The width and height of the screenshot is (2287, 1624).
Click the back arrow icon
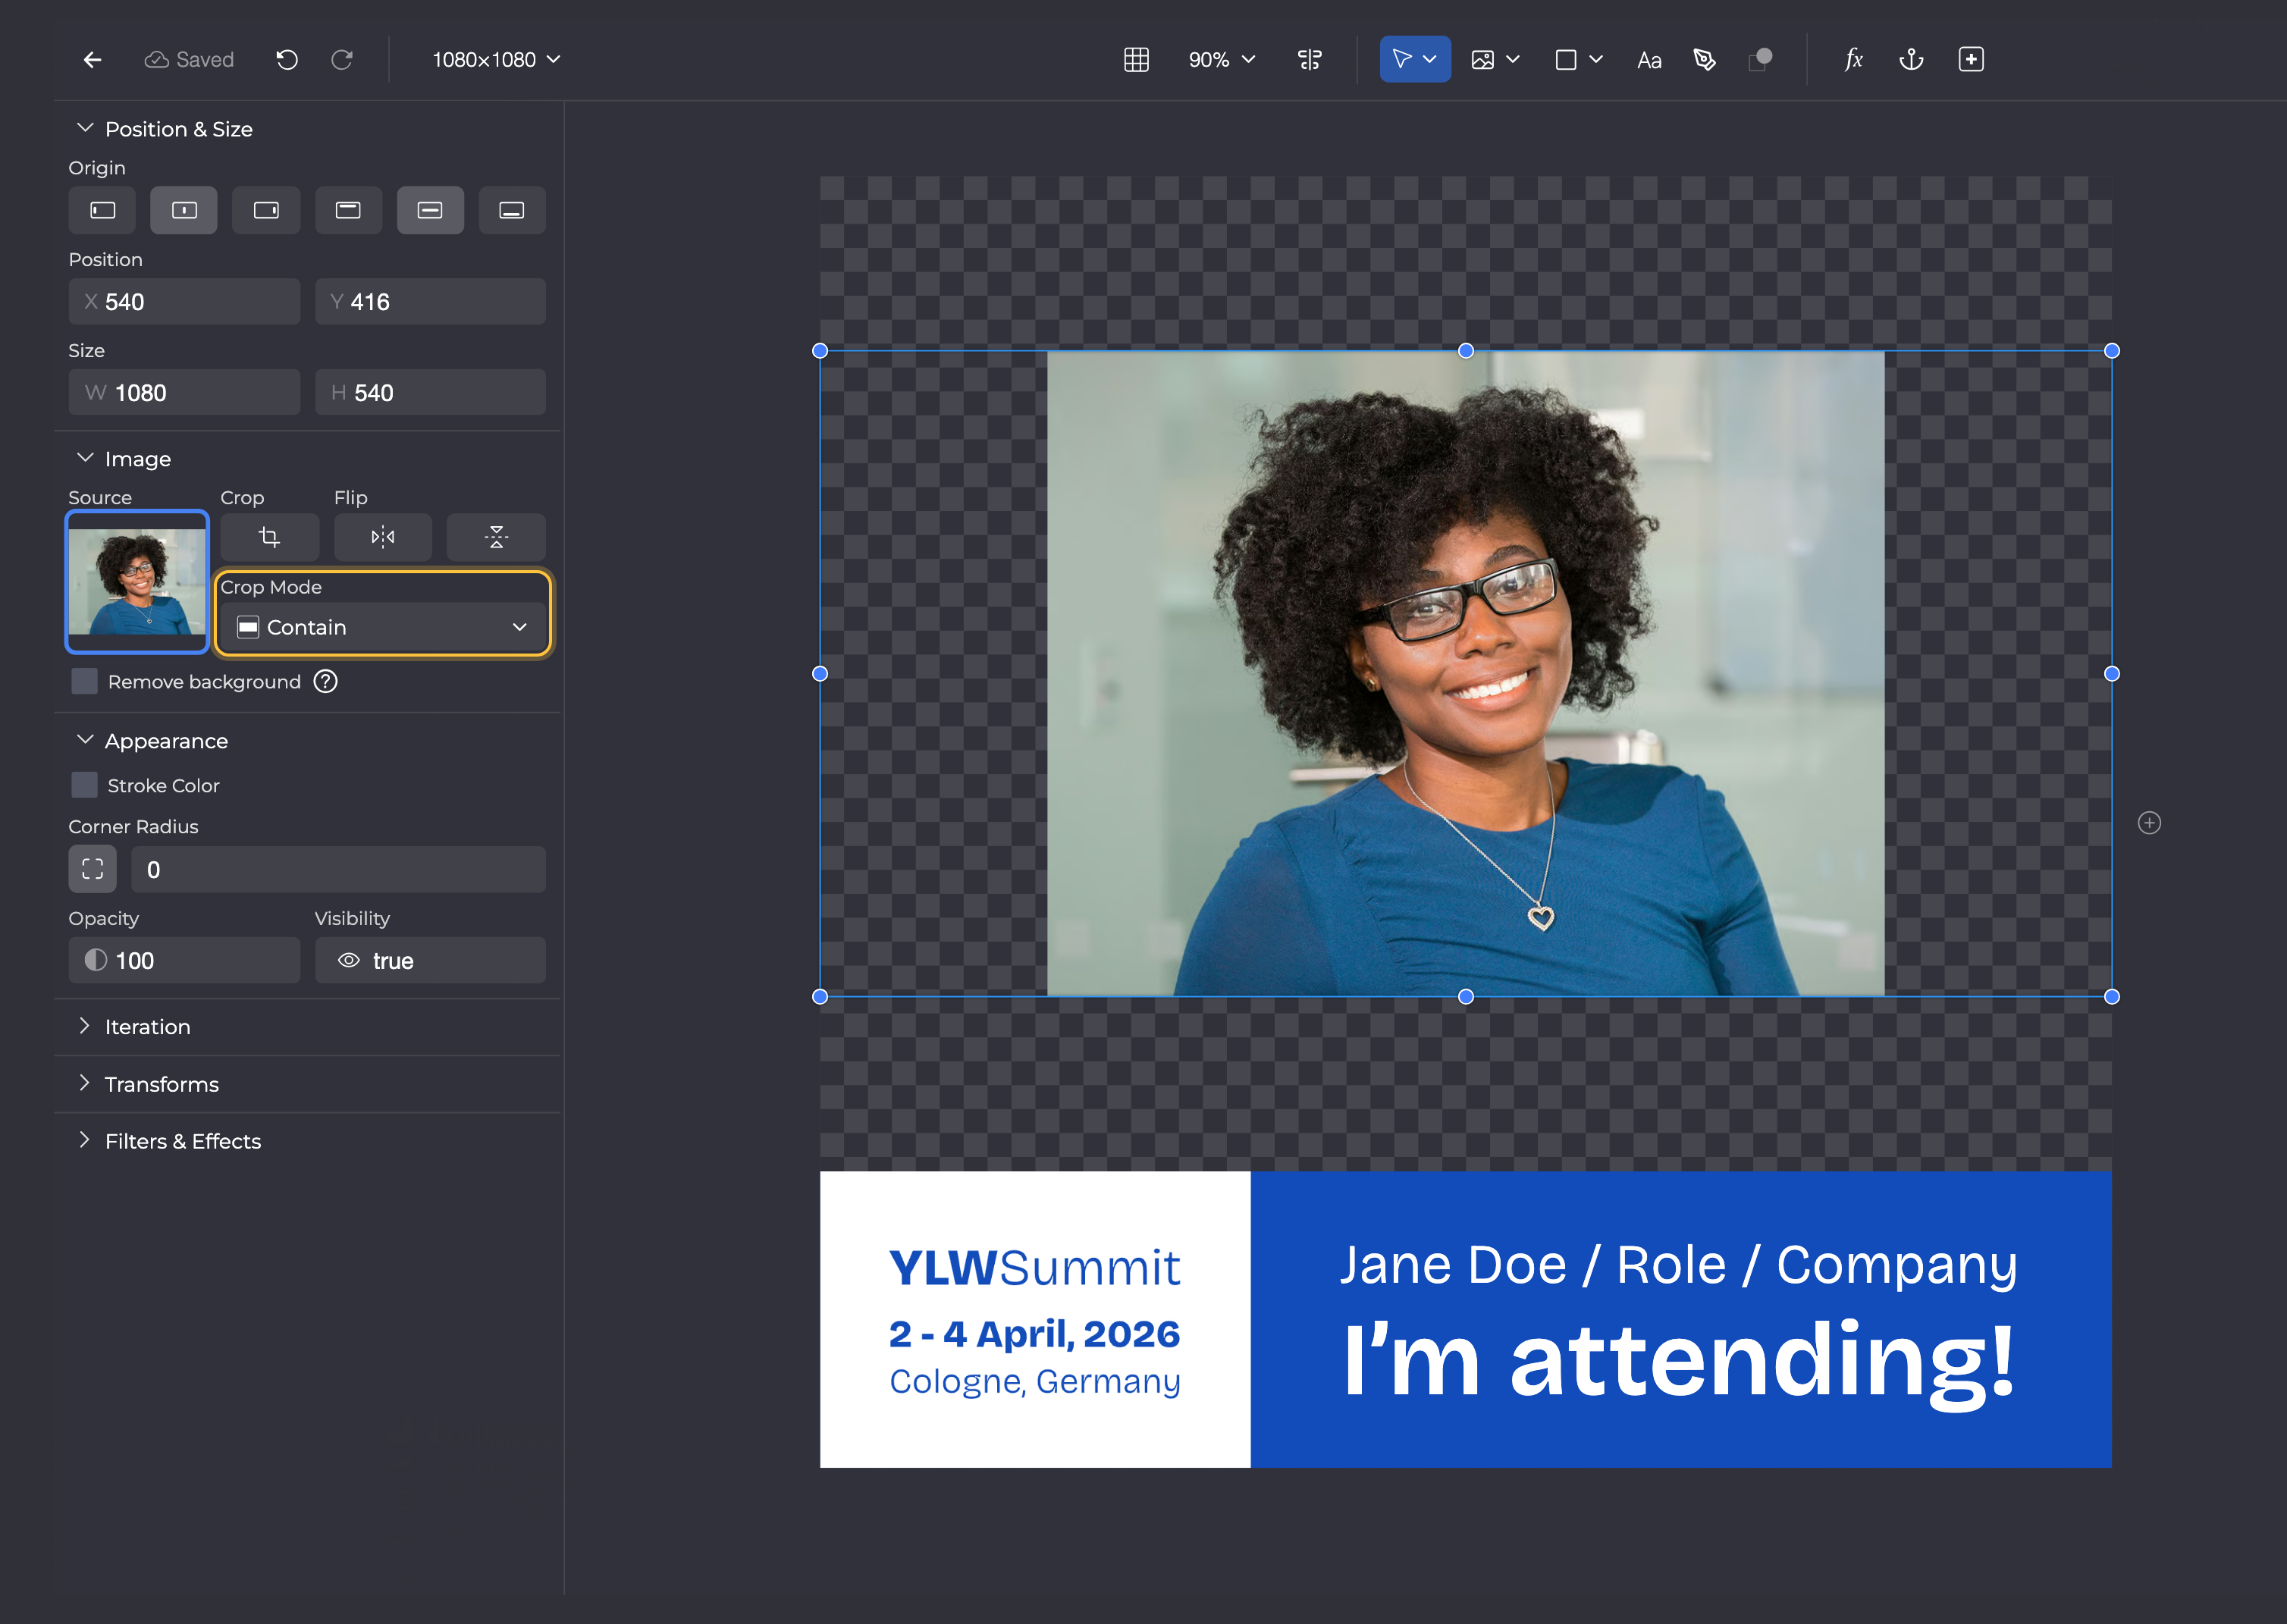[92, 60]
